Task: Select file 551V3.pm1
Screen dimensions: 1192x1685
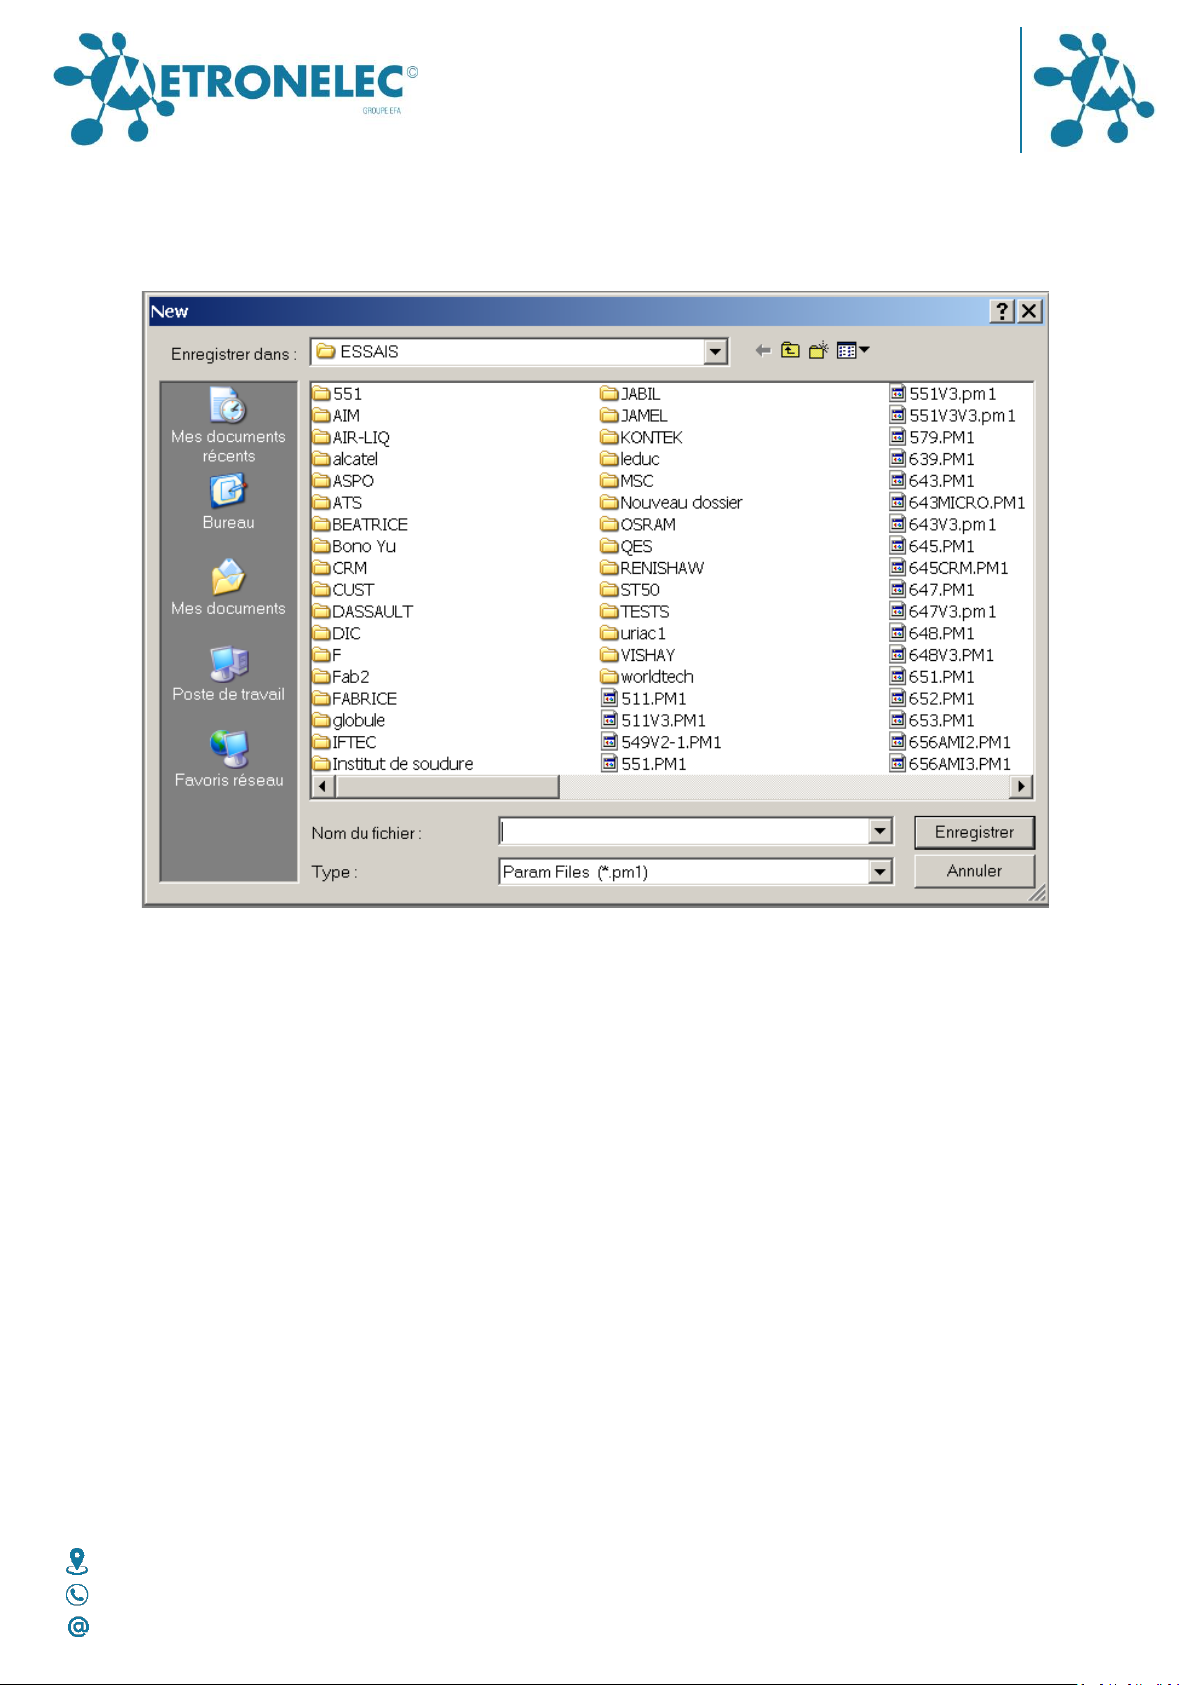Action: (x=943, y=394)
